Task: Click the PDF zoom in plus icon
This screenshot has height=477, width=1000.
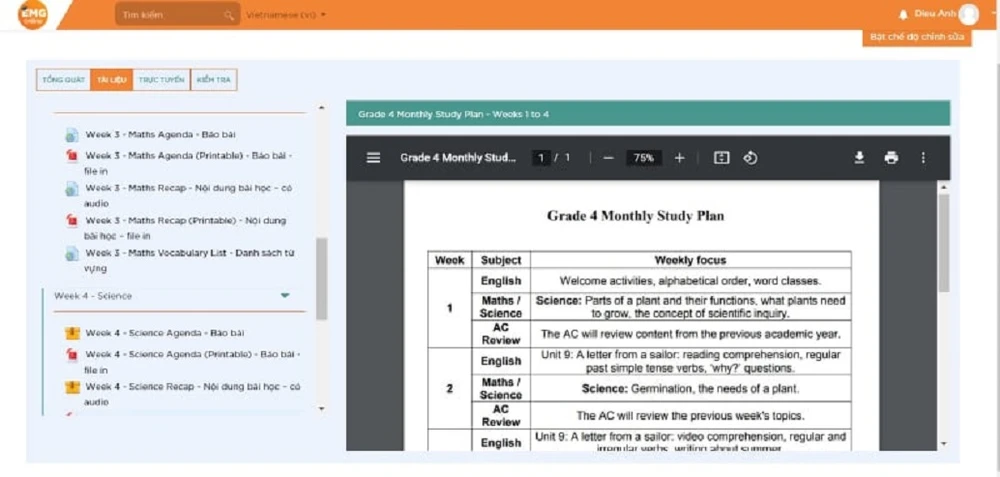Action: (679, 158)
